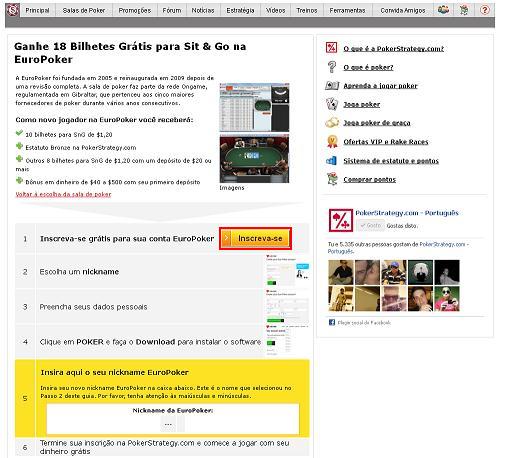Open the Salas de Poker menu
This screenshot has width=506, height=458.
point(84,10)
